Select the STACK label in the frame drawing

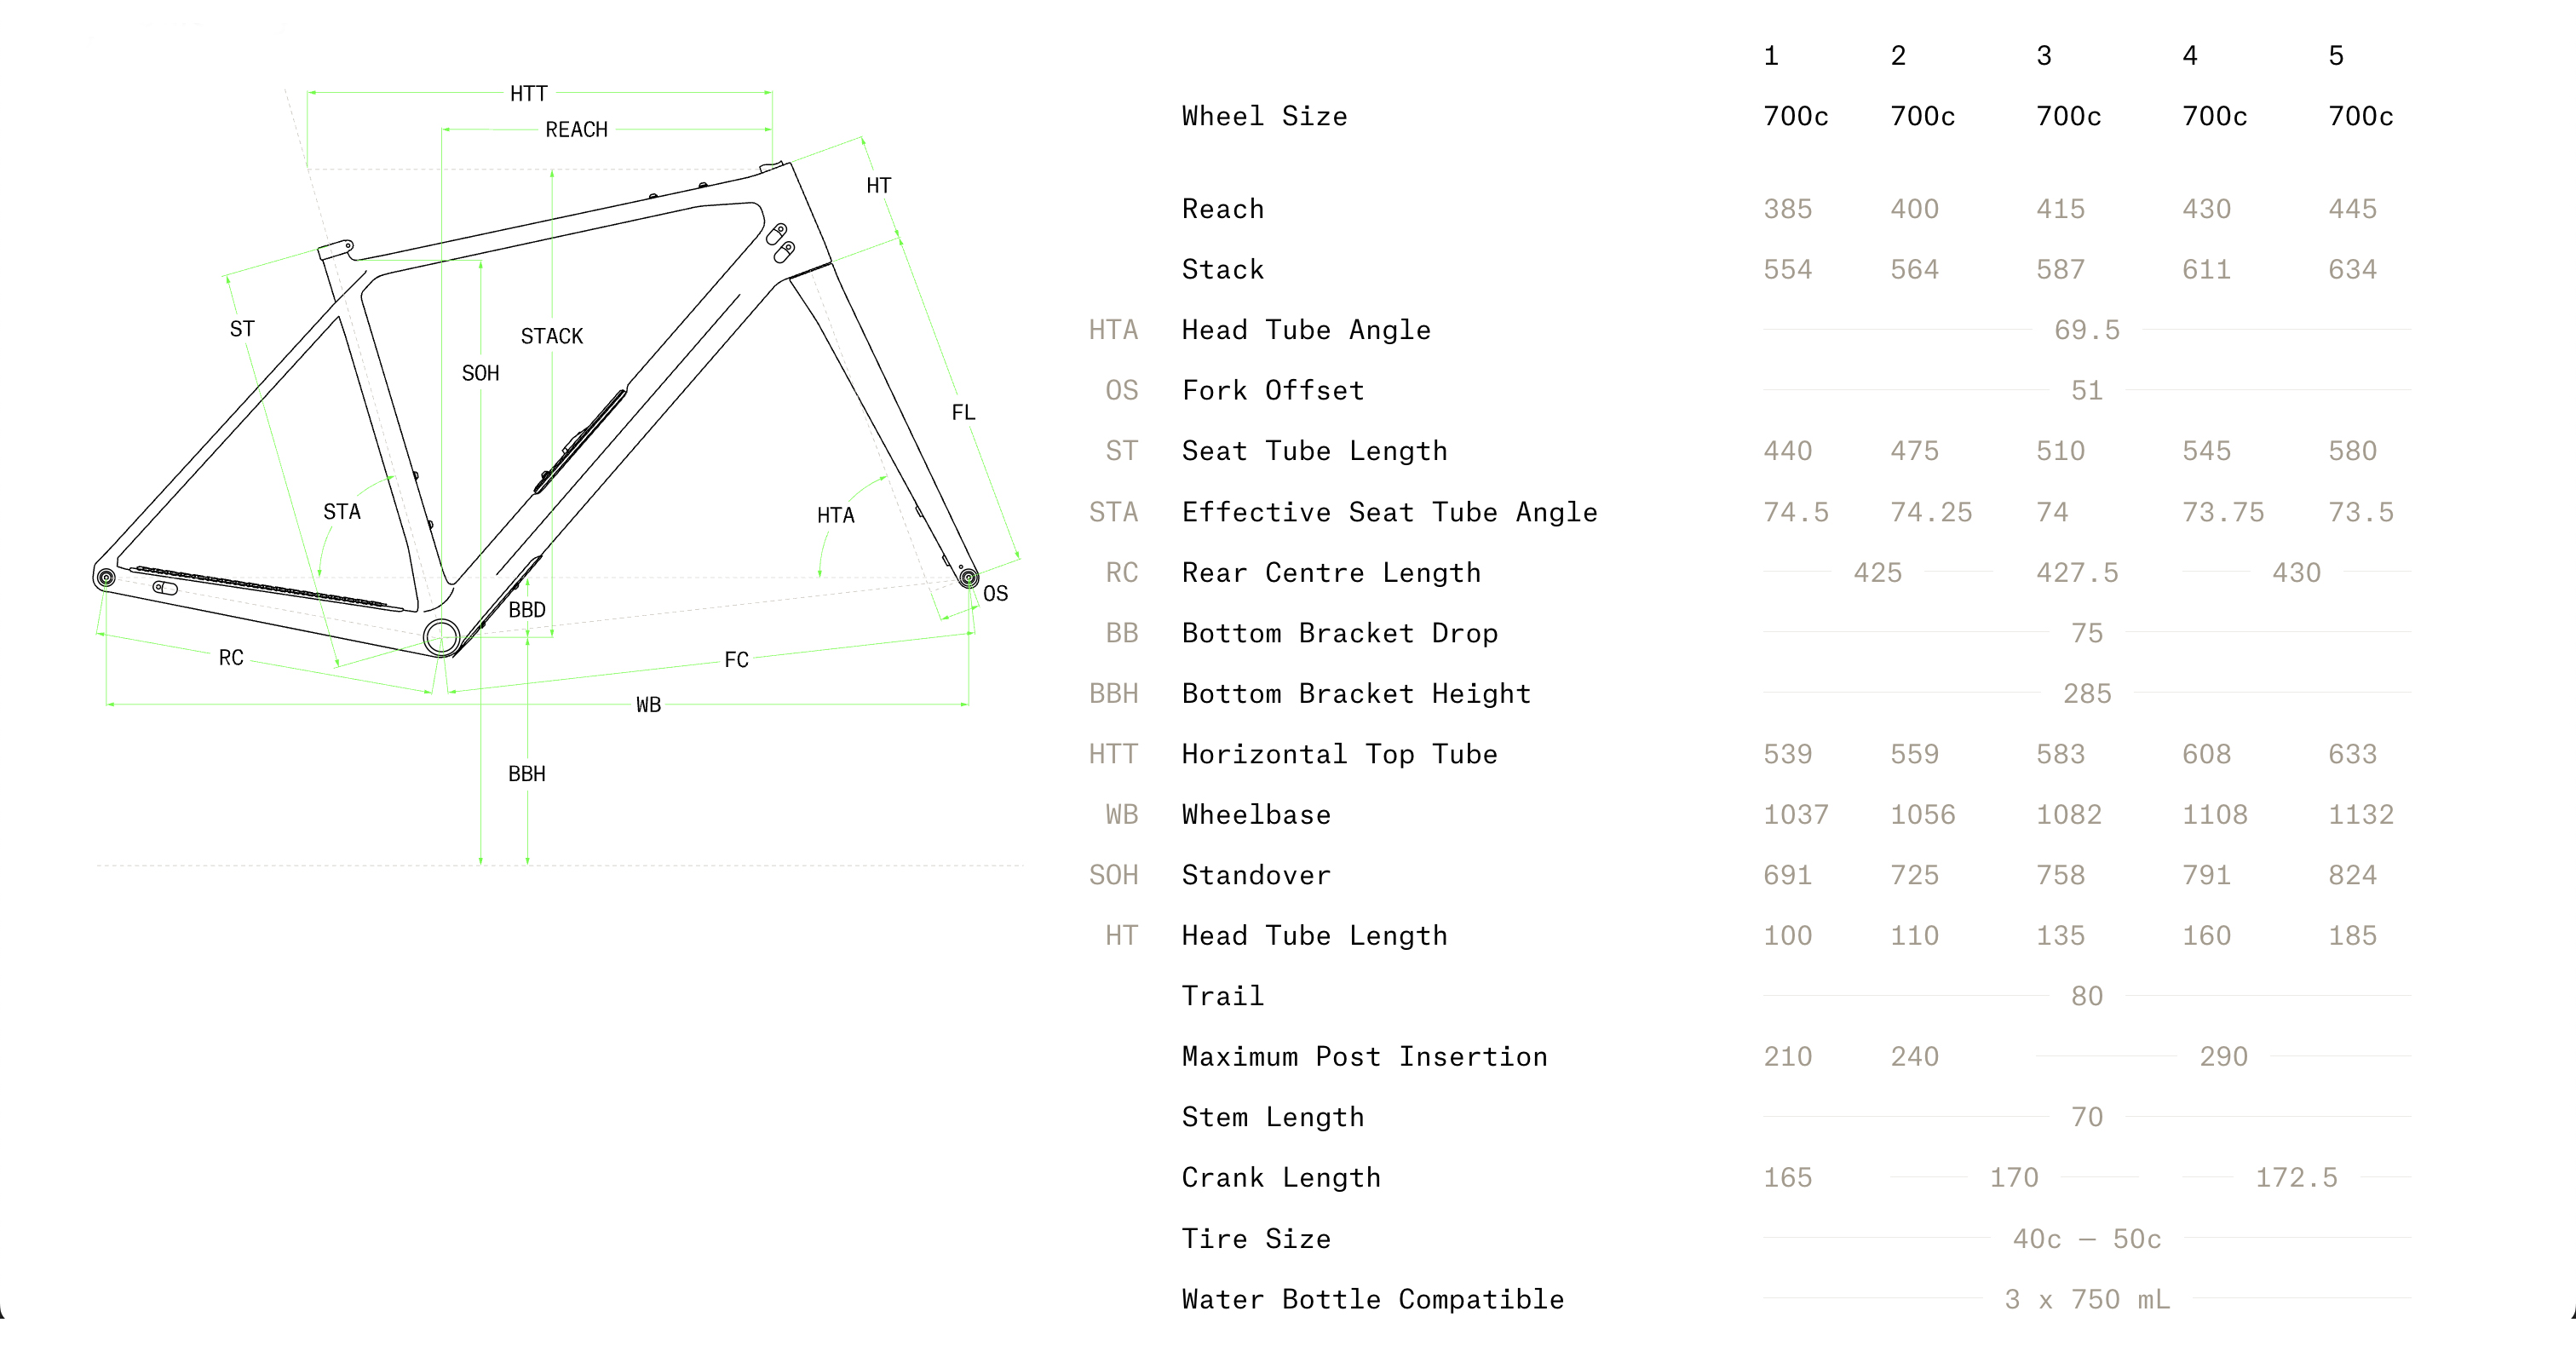(x=552, y=336)
